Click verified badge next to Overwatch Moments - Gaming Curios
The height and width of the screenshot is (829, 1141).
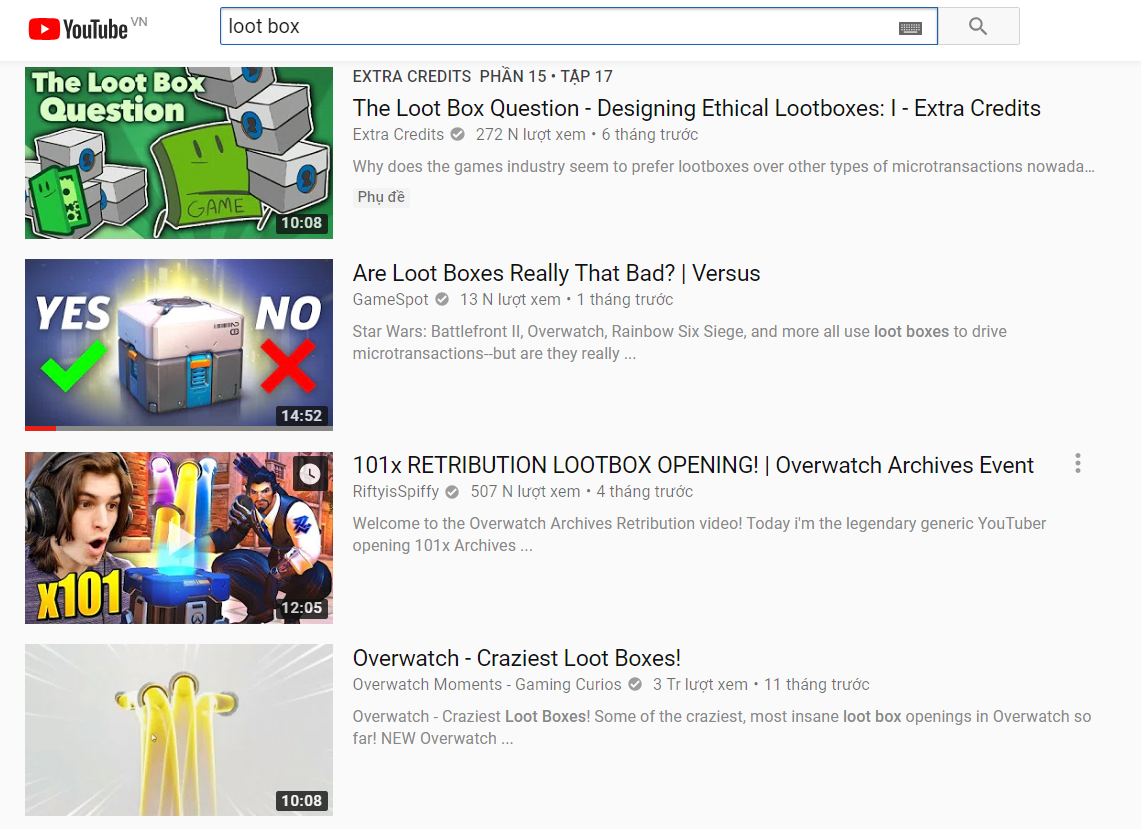click(635, 684)
